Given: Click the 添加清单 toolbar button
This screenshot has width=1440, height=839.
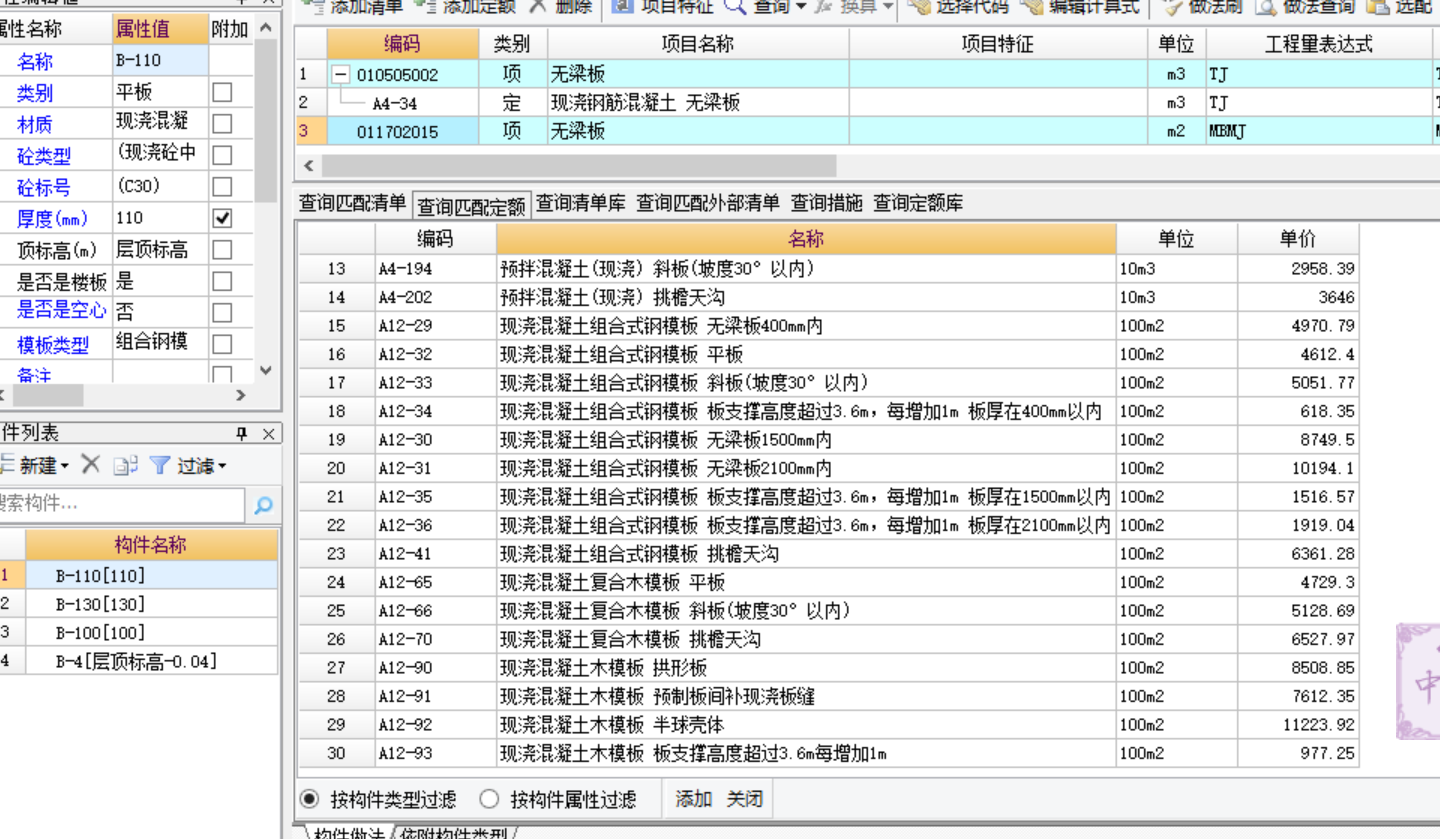Looking at the screenshot, I should click(352, 7).
